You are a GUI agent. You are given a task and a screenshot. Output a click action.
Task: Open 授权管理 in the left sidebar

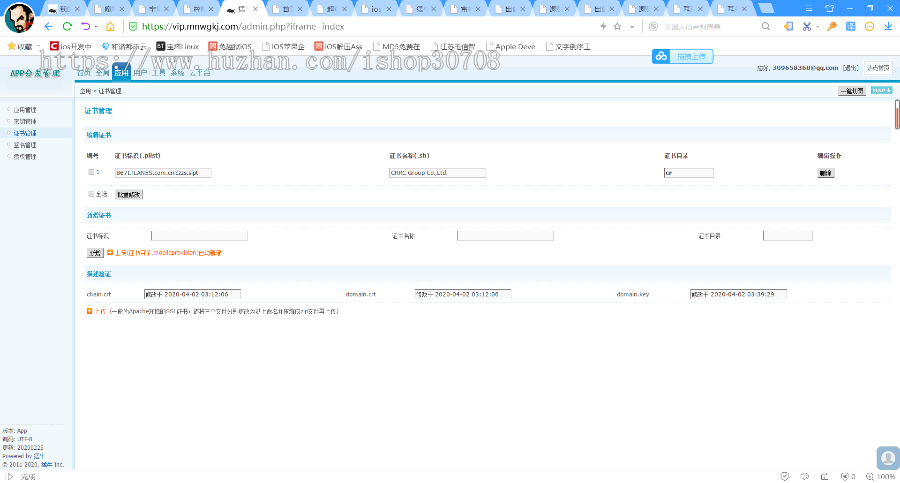pyautogui.click(x=25, y=156)
